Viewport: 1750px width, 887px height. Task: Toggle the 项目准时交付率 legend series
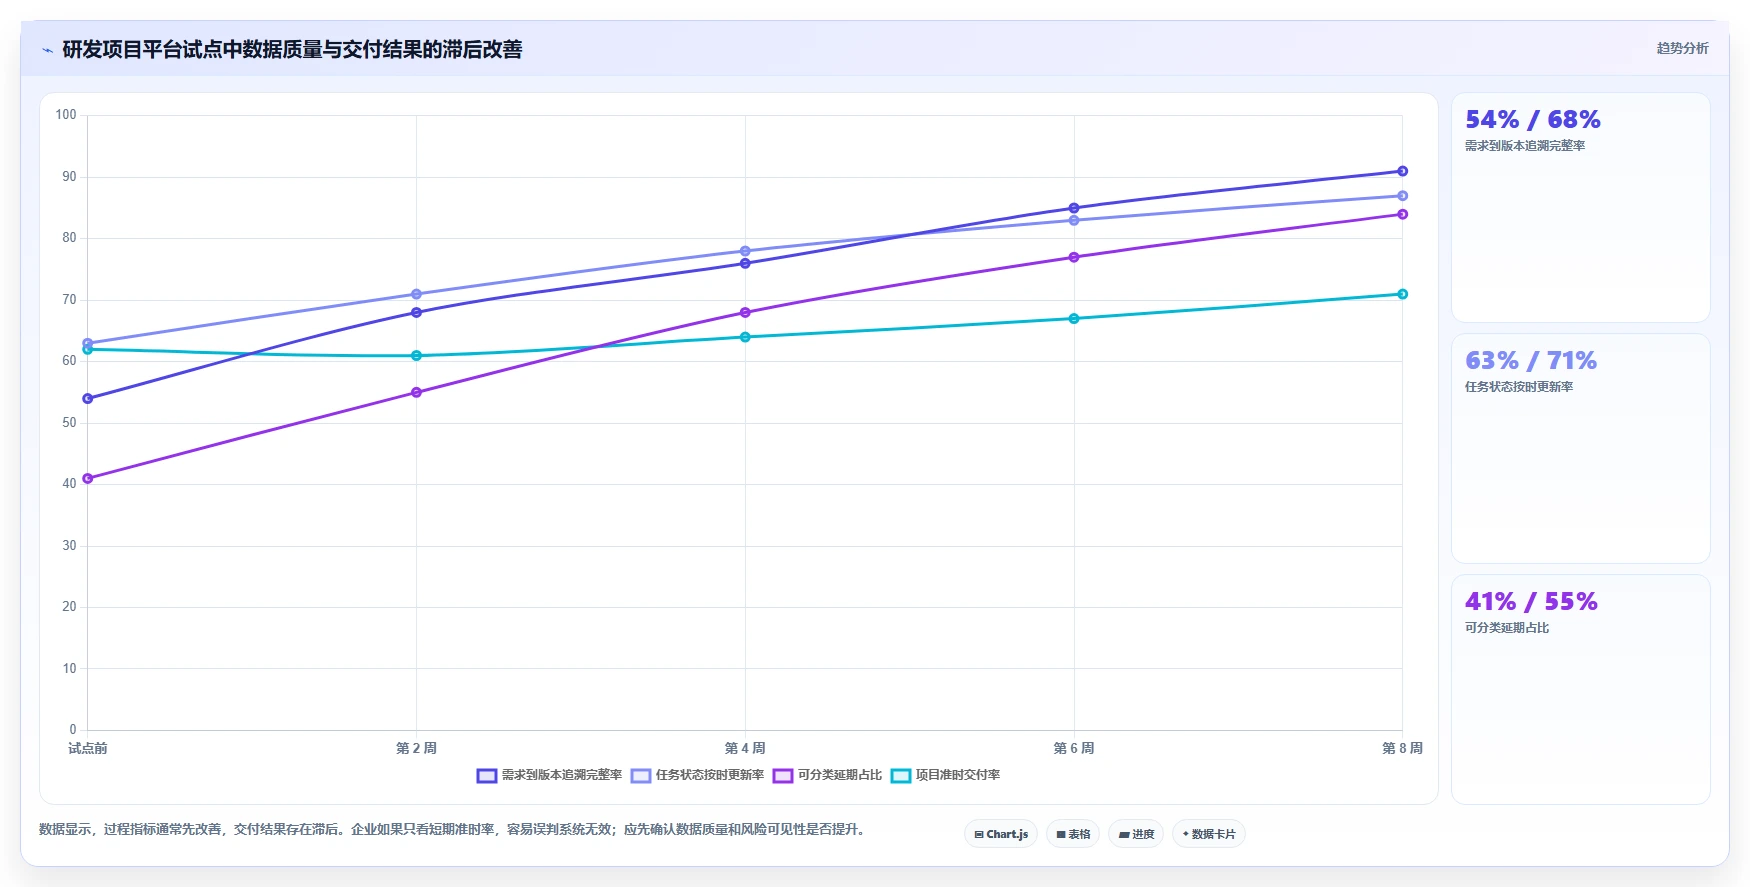pos(945,775)
